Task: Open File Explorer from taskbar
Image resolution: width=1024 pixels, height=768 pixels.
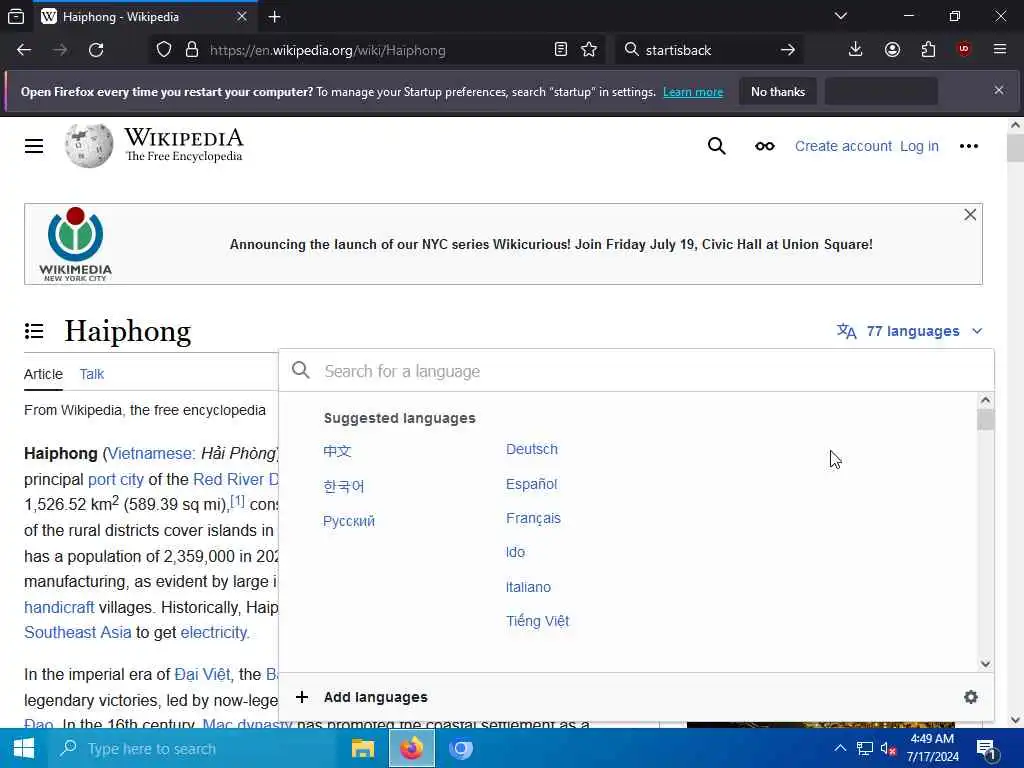Action: click(x=362, y=748)
